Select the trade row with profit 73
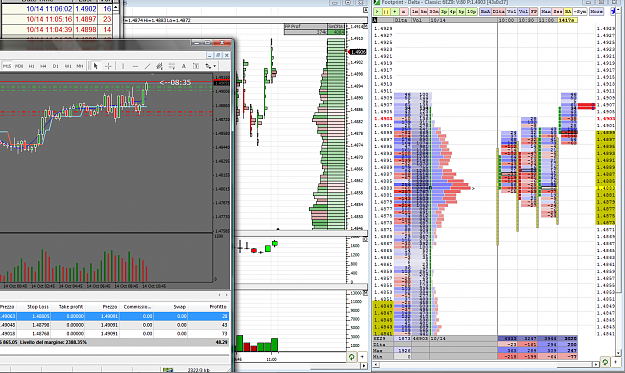 click(x=114, y=334)
